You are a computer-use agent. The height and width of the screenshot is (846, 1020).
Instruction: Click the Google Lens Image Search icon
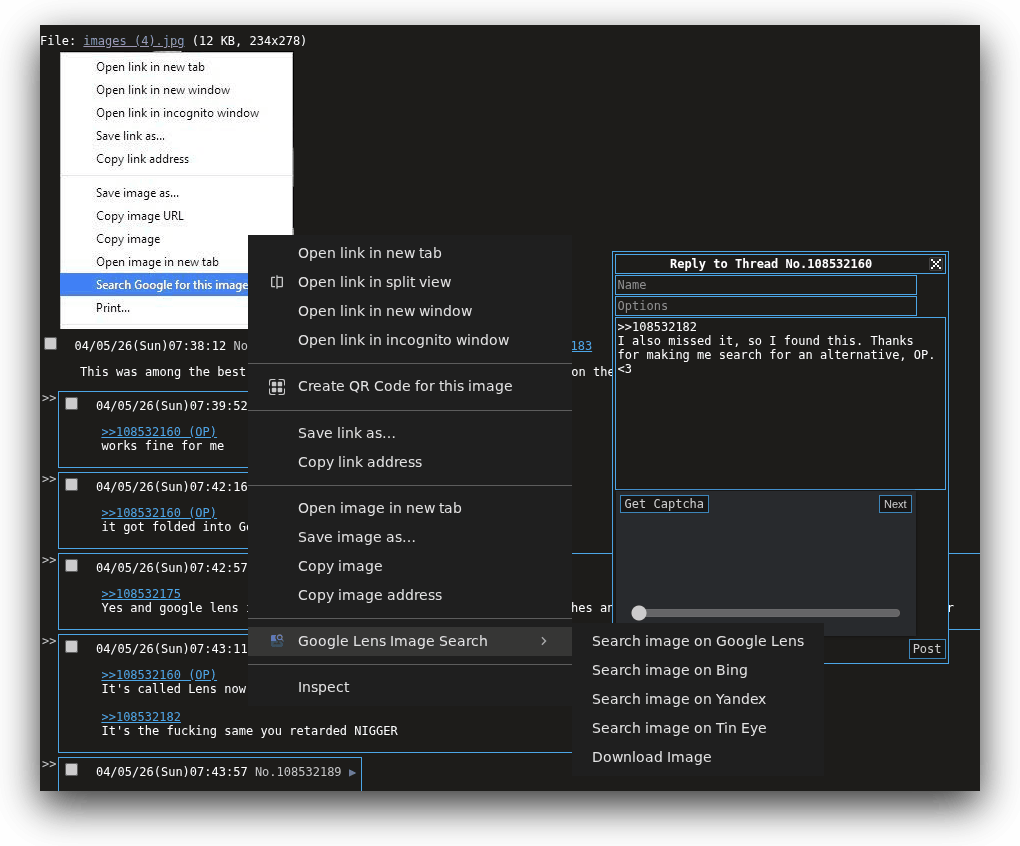277,641
